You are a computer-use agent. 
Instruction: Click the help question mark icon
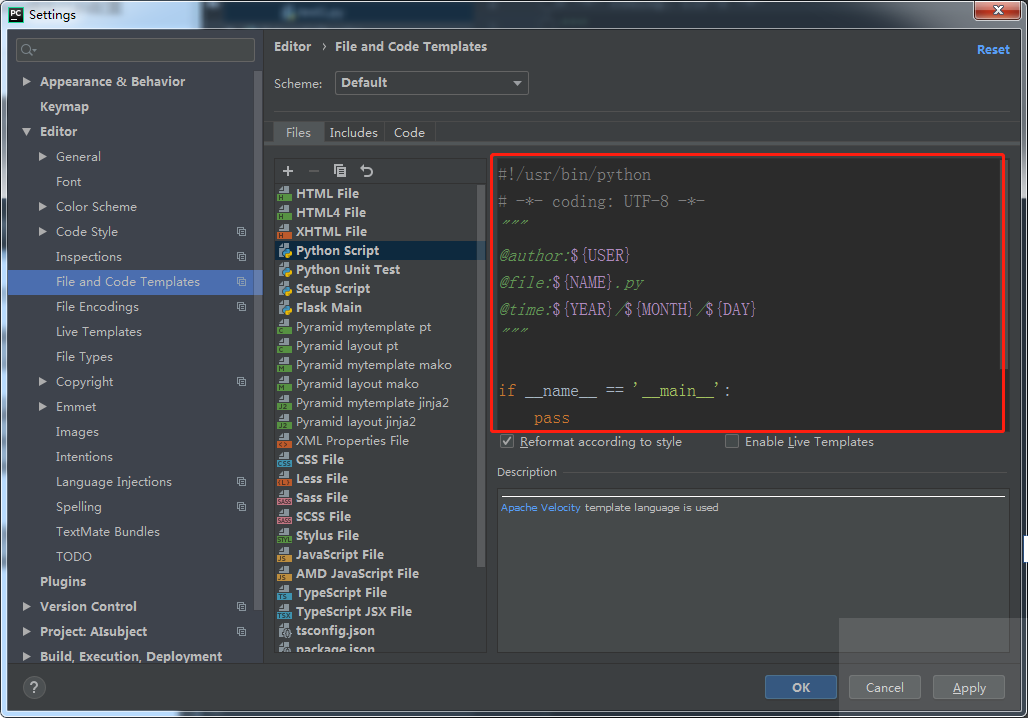tap(34, 687)
